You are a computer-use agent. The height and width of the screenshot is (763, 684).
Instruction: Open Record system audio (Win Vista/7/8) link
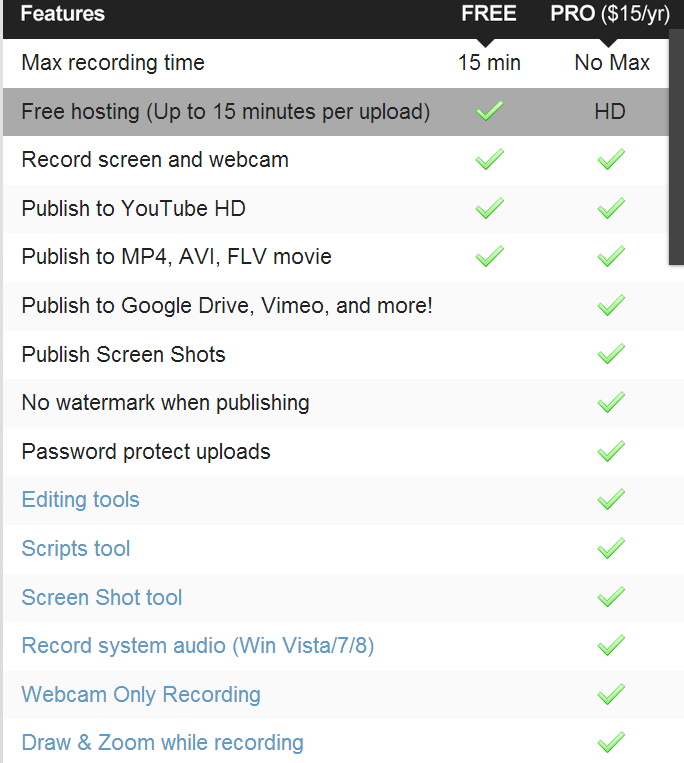tap(198, 646)
